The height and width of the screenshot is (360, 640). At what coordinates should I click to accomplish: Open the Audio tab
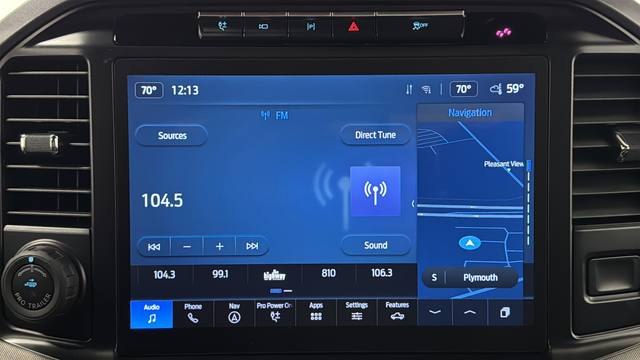pyautogui.click(x=151, y=314)
